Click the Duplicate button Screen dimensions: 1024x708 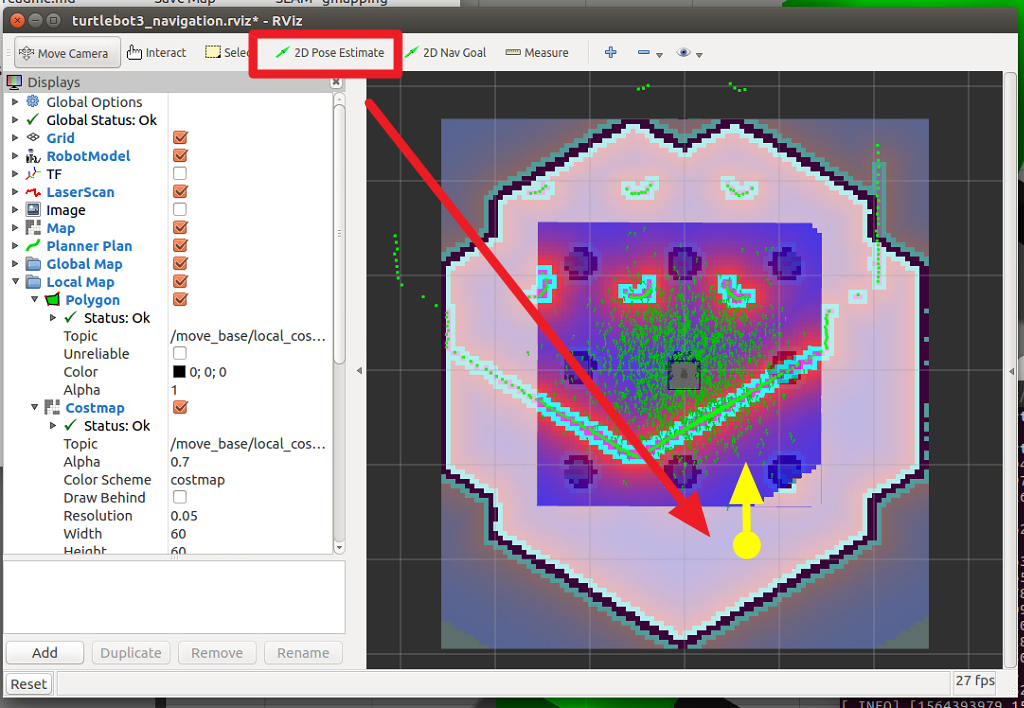[131, 652]
